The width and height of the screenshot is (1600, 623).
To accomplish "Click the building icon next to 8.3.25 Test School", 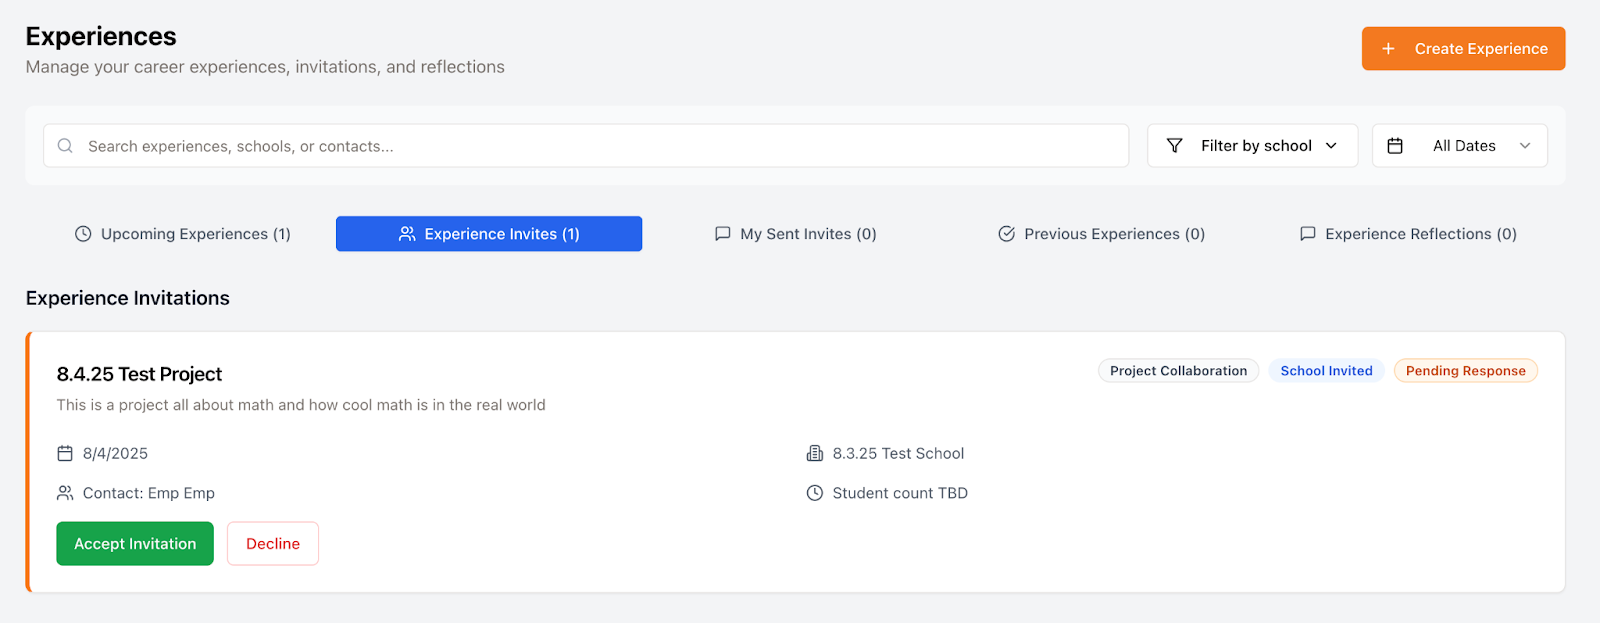I will [x=815, y=454].
